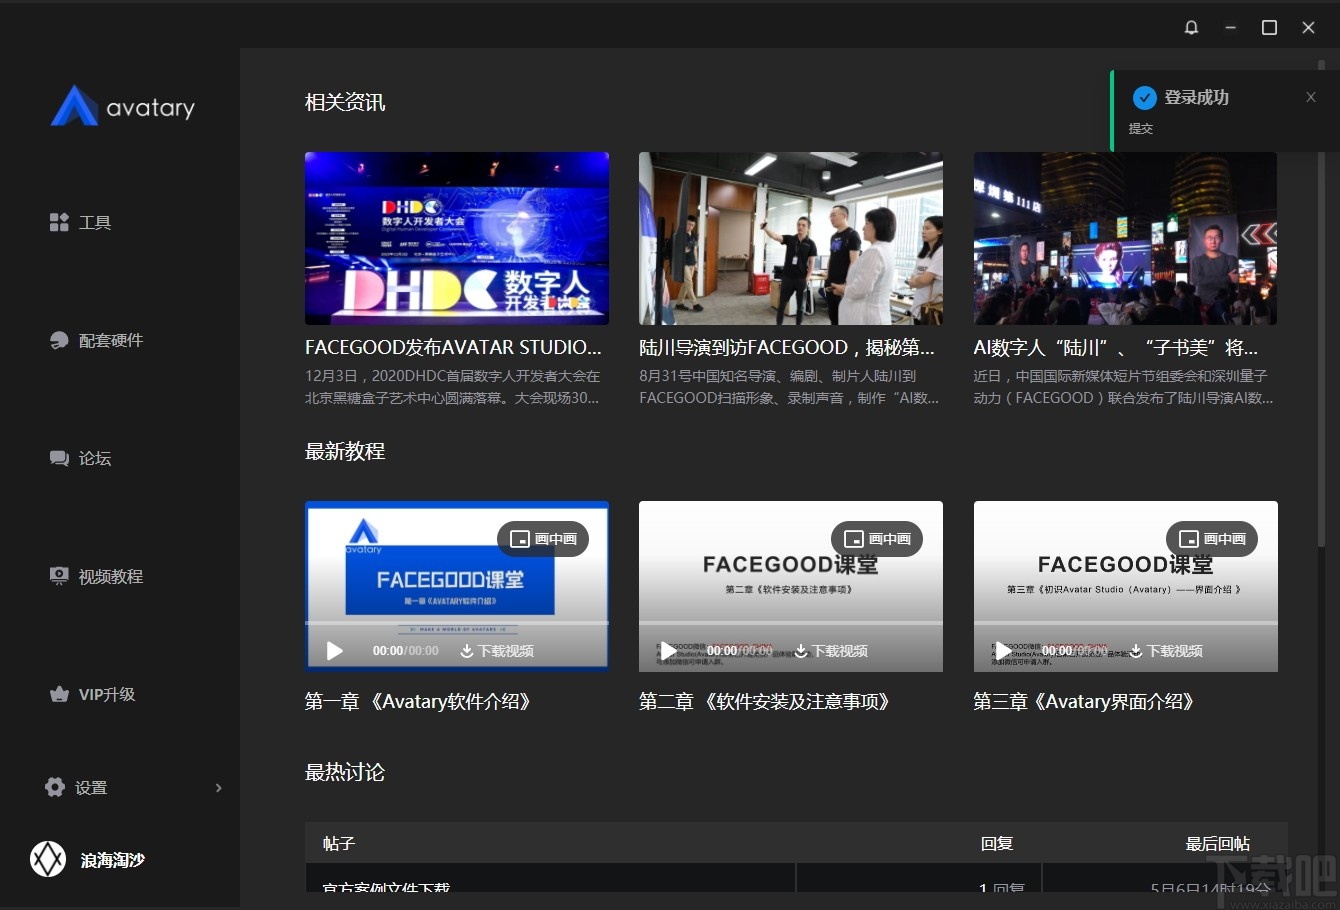1340x910 pixels.
Task: Click the 第三章 video progress bar
Action: click(x=1125, y=623)
